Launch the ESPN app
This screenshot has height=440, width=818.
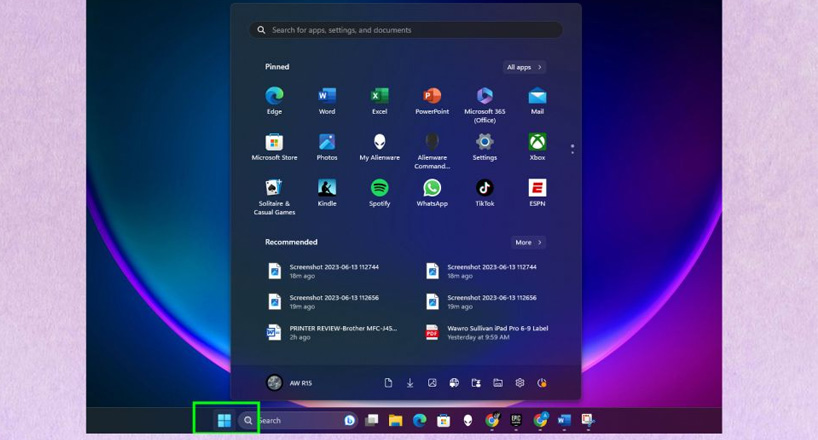[x=537, y=193]
